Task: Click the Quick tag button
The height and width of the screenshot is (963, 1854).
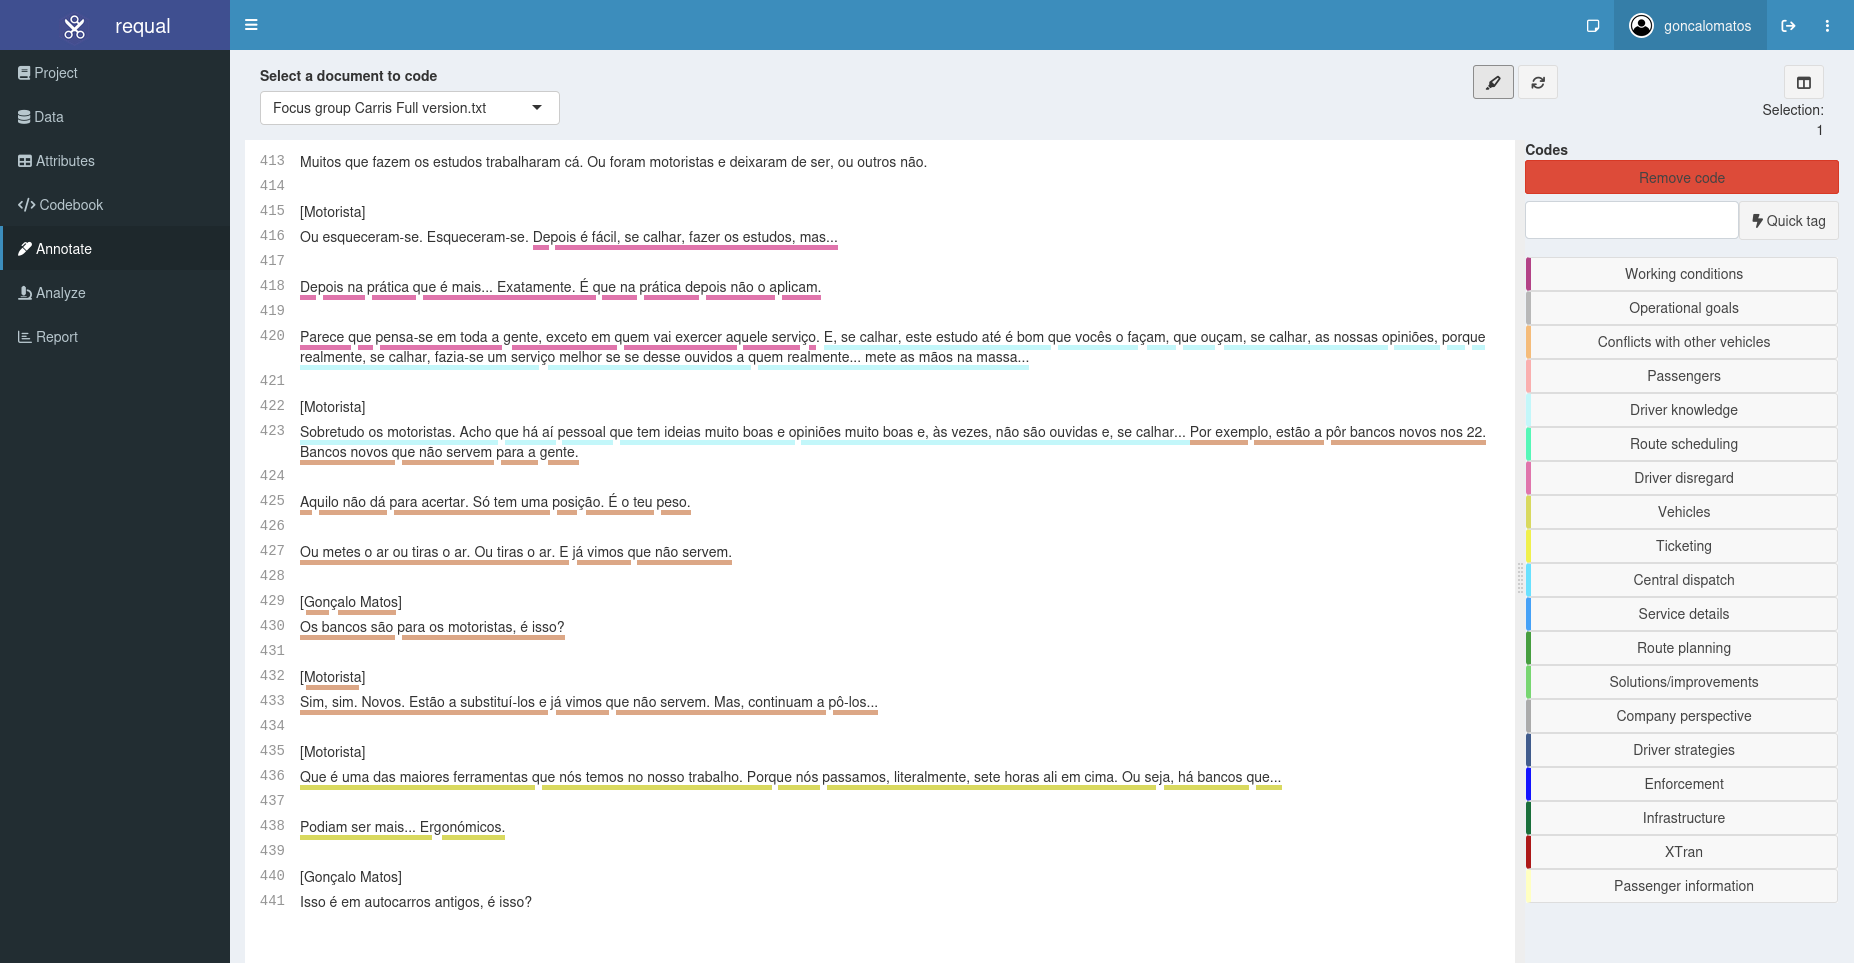Action: coord(1788,221)
